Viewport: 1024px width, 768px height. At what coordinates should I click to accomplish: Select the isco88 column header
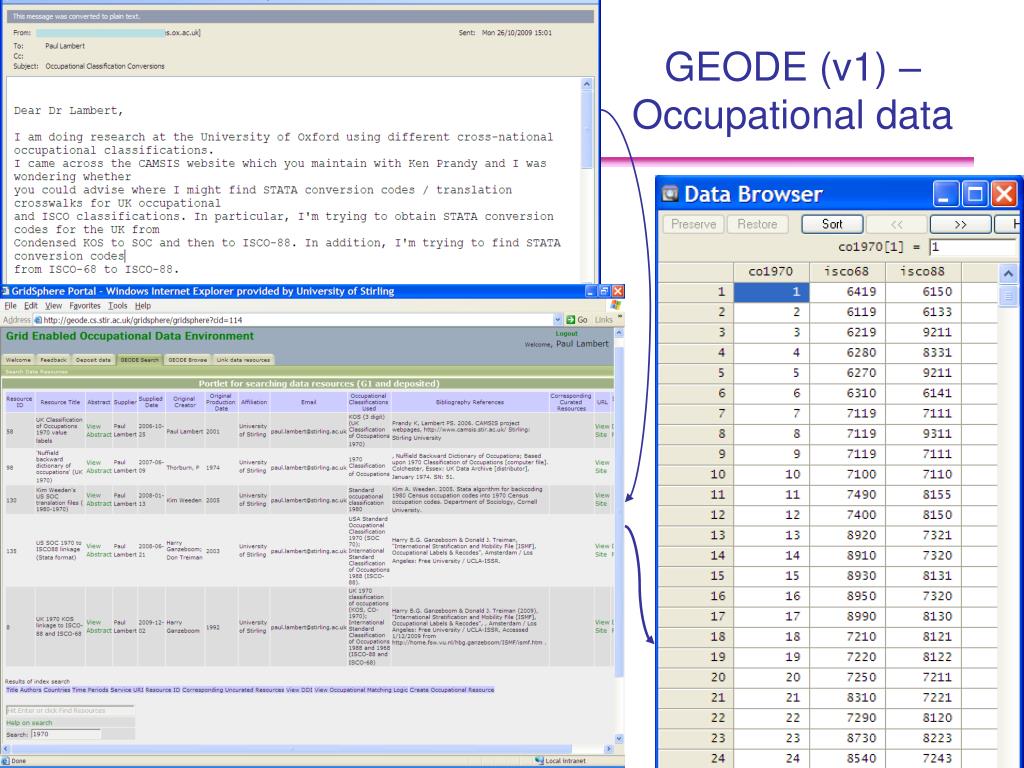923,272
